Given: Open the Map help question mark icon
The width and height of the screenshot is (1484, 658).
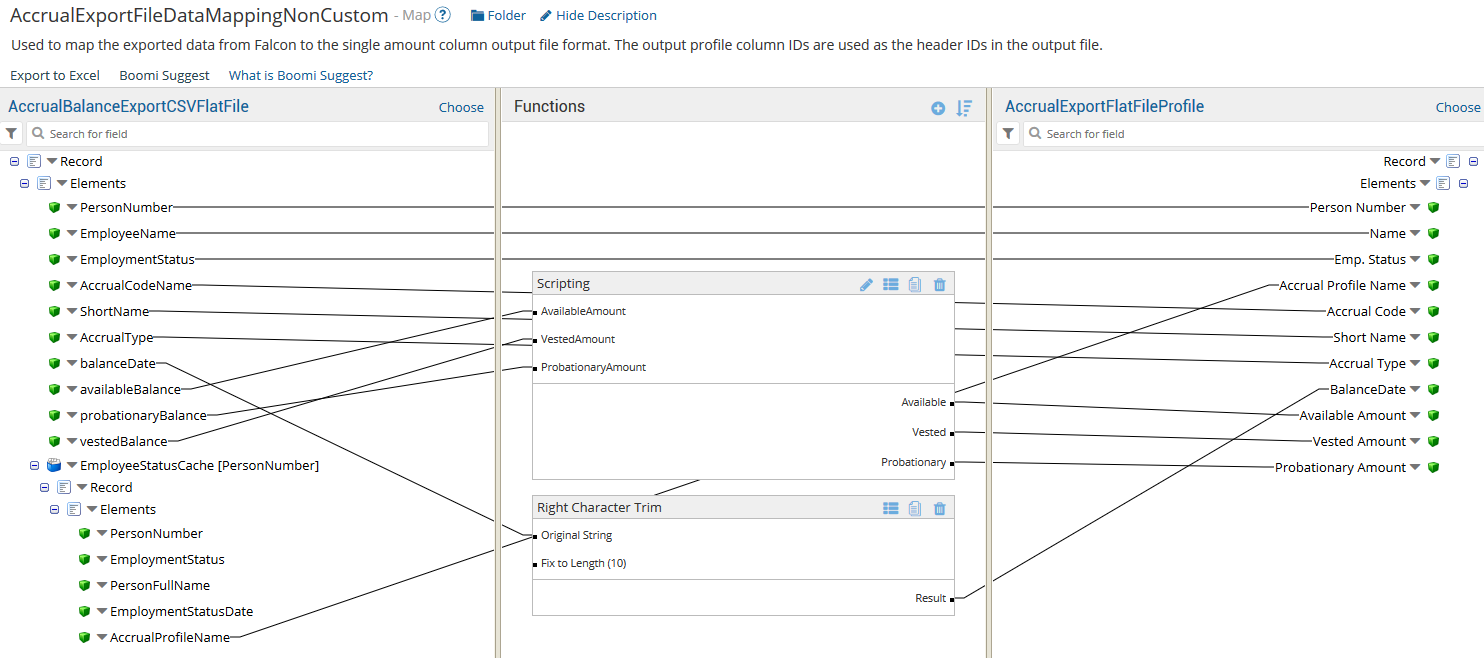Looking at the screenshot, I should point(444,15).
